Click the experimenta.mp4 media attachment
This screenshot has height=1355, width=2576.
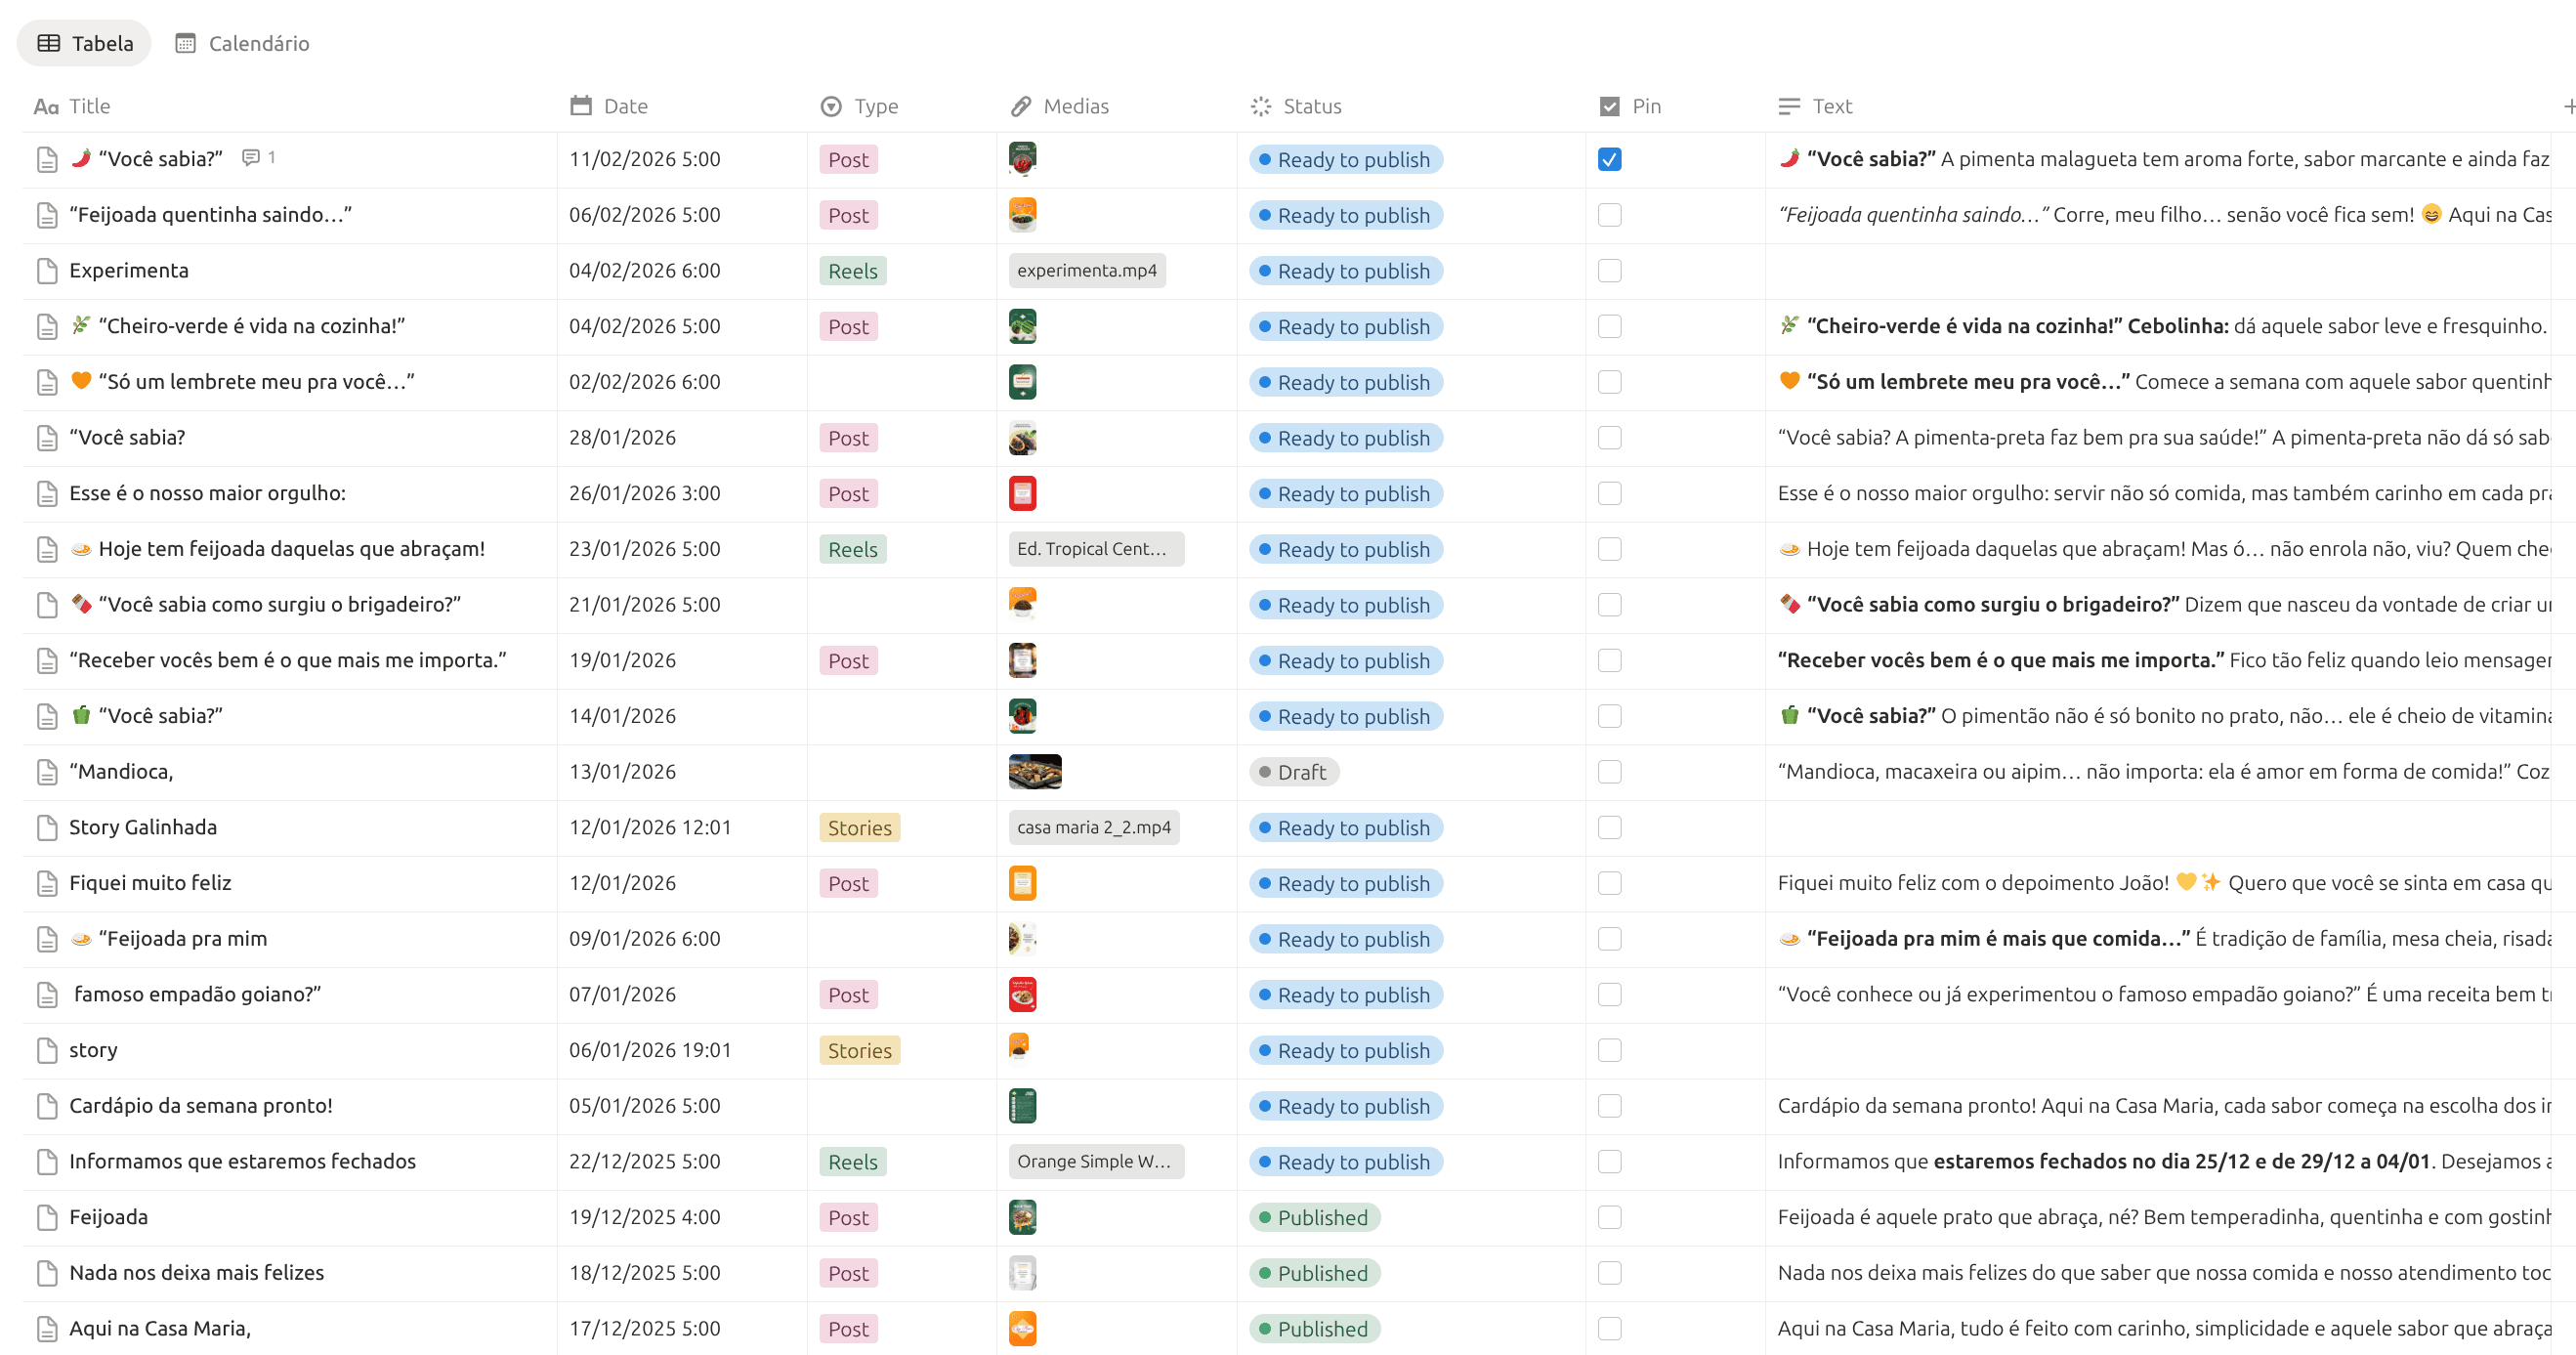(x=1087, y=270)
